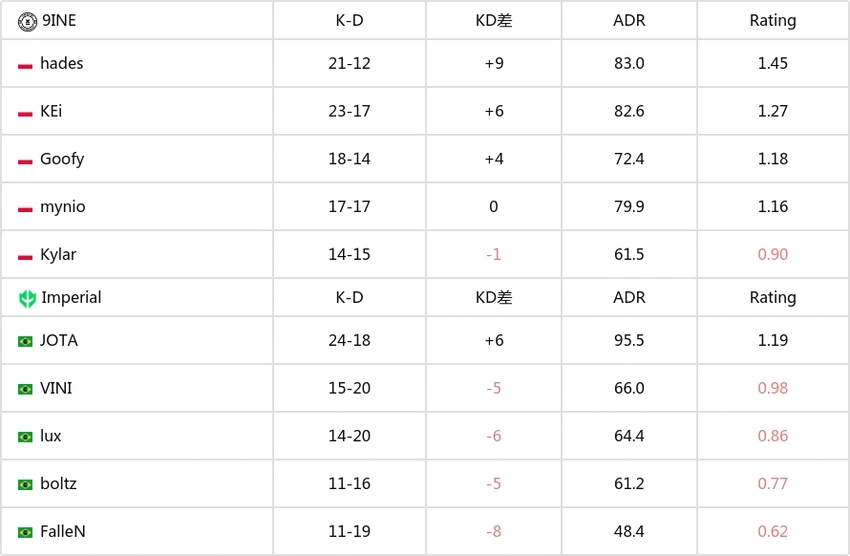Open VINI player name link
Viewport: 850px width, 556px height.
(56, 388)
